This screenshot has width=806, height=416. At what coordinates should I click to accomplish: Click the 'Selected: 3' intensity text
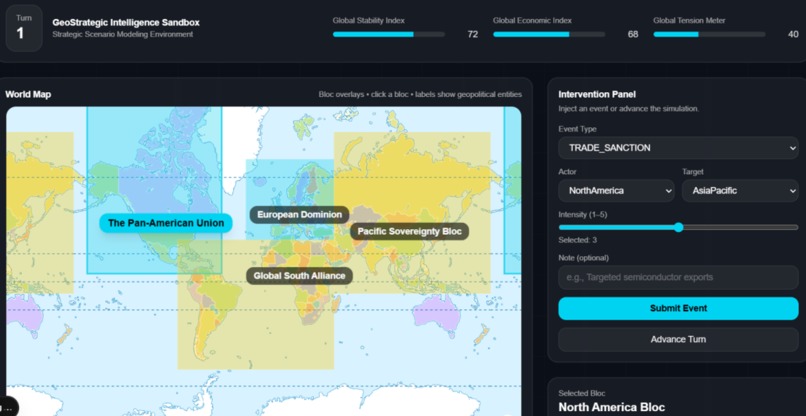tap(577, 240)
